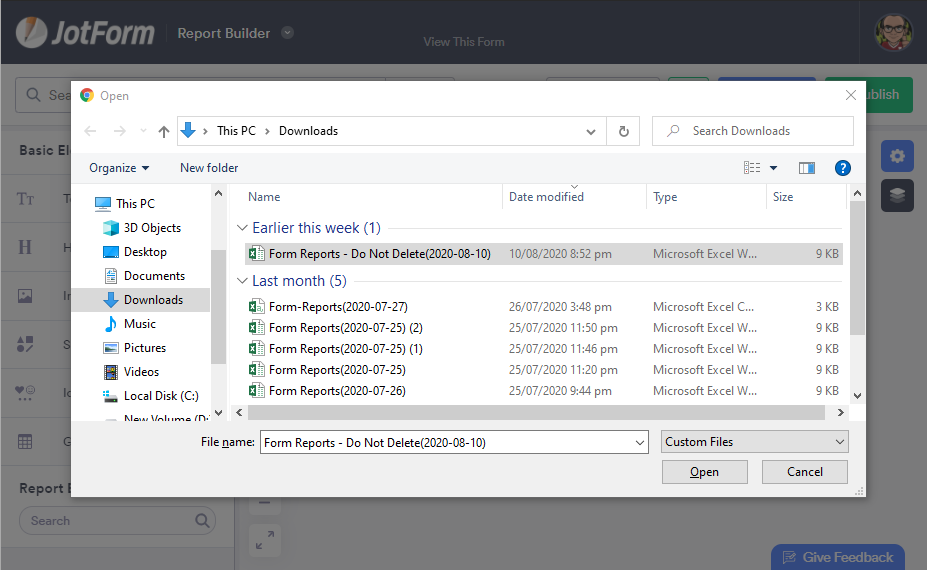927x570 pixels.
Task: Collapse the Earlier this week group
Action: point(242,228)
